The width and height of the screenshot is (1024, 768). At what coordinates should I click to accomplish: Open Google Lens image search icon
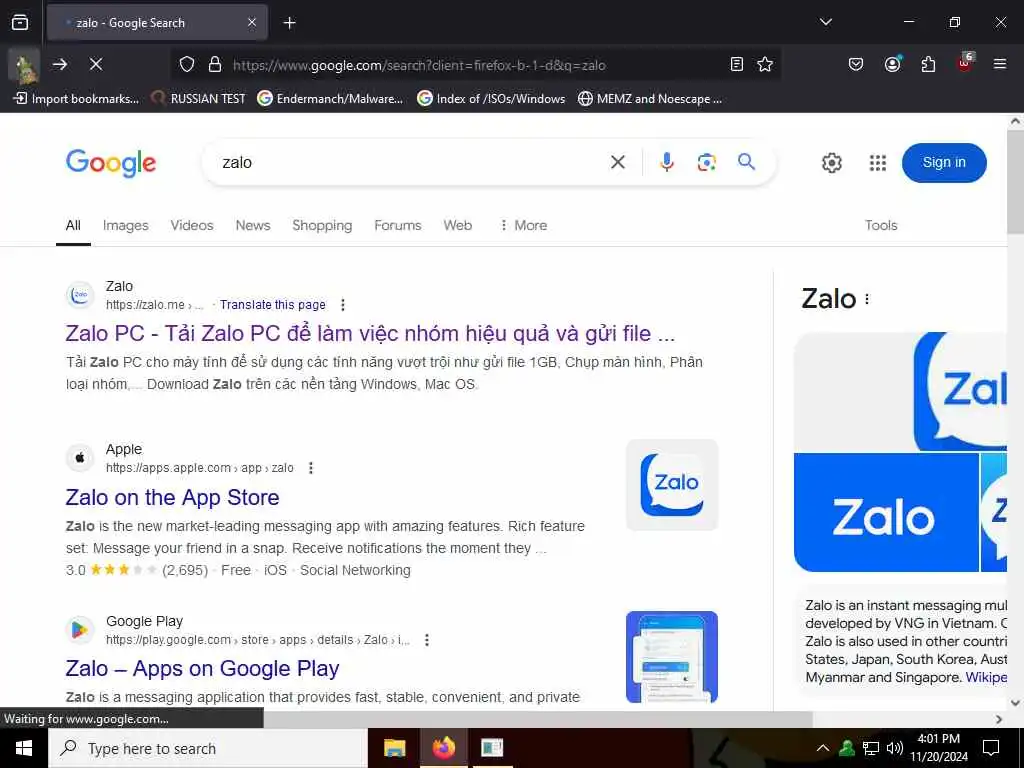point(706,162)
